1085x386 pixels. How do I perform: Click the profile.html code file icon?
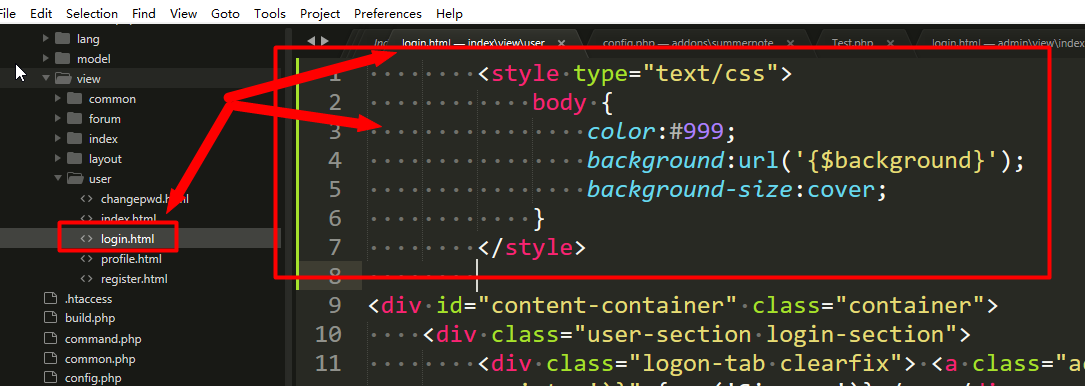pos(86,259)
